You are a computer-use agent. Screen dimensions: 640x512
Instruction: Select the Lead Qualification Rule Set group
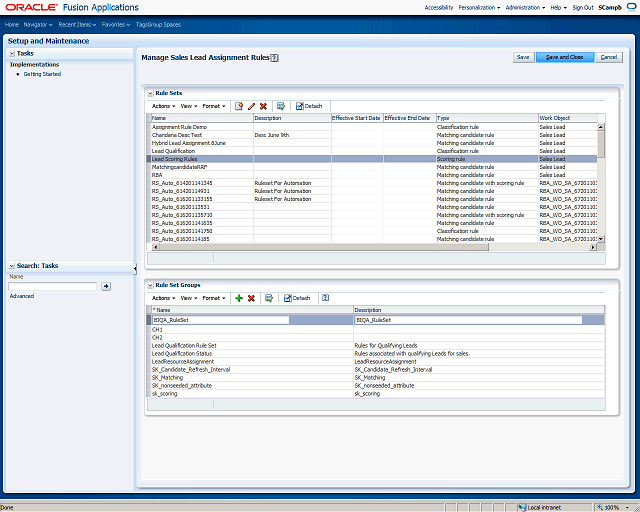(376, 346)
